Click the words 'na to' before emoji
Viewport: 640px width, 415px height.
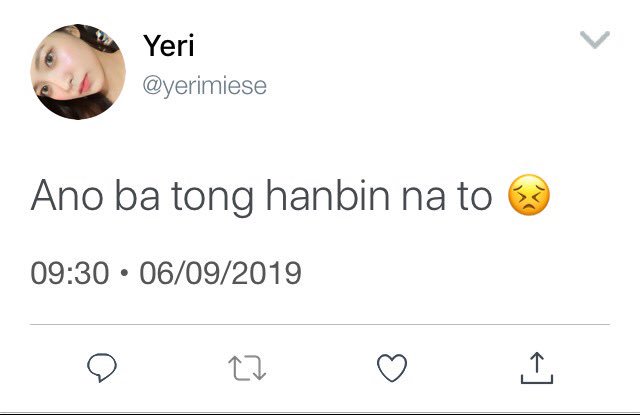[447, 197]
